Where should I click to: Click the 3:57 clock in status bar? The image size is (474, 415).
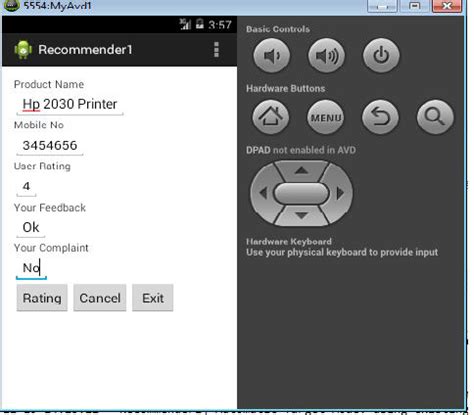(220, 25)
